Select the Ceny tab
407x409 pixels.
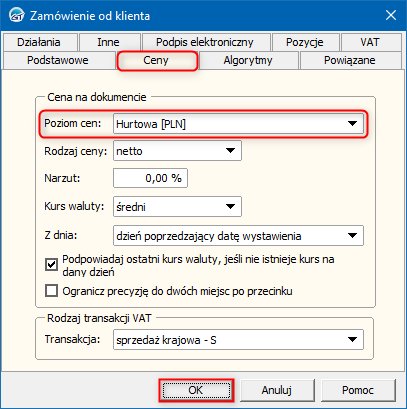(156, 60)
